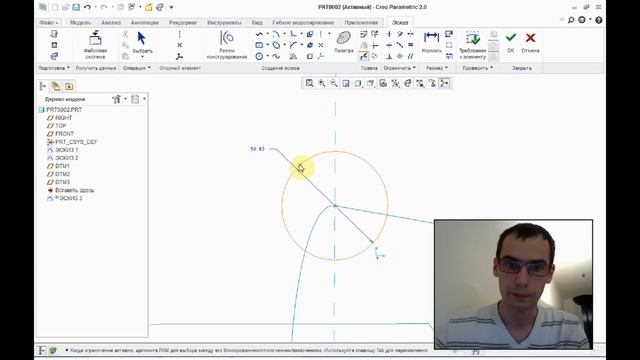Toggle Режим конструирования construction mode

click(x=227, y=38)
